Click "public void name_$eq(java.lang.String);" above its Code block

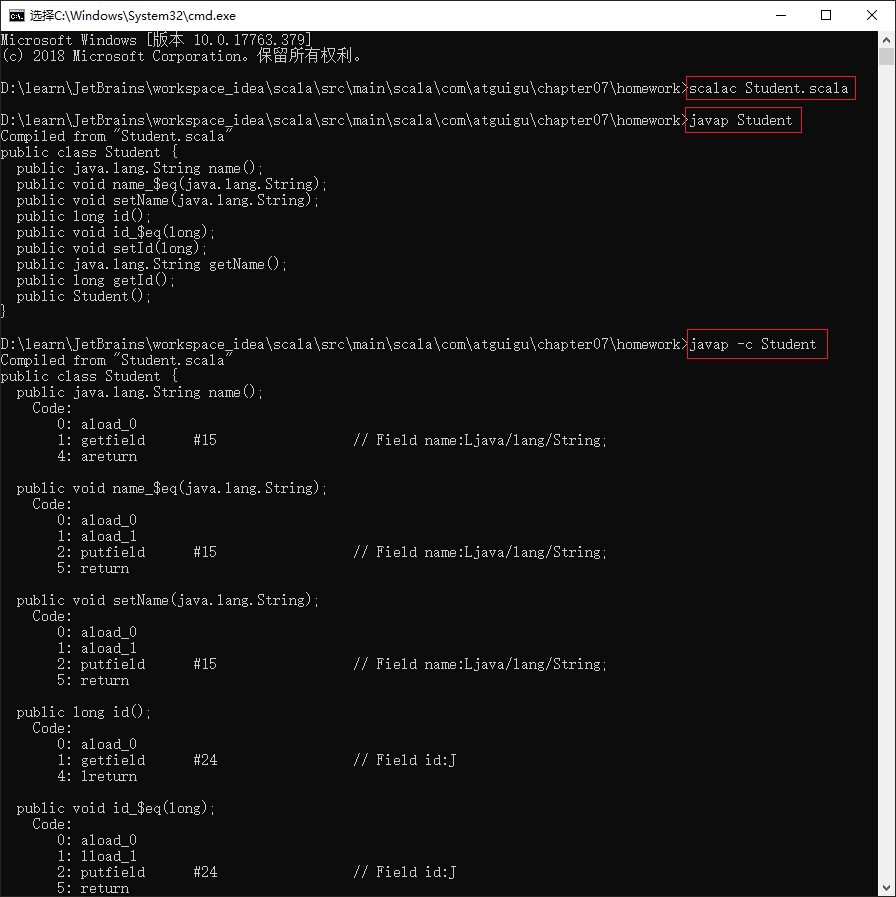[172, 489]
